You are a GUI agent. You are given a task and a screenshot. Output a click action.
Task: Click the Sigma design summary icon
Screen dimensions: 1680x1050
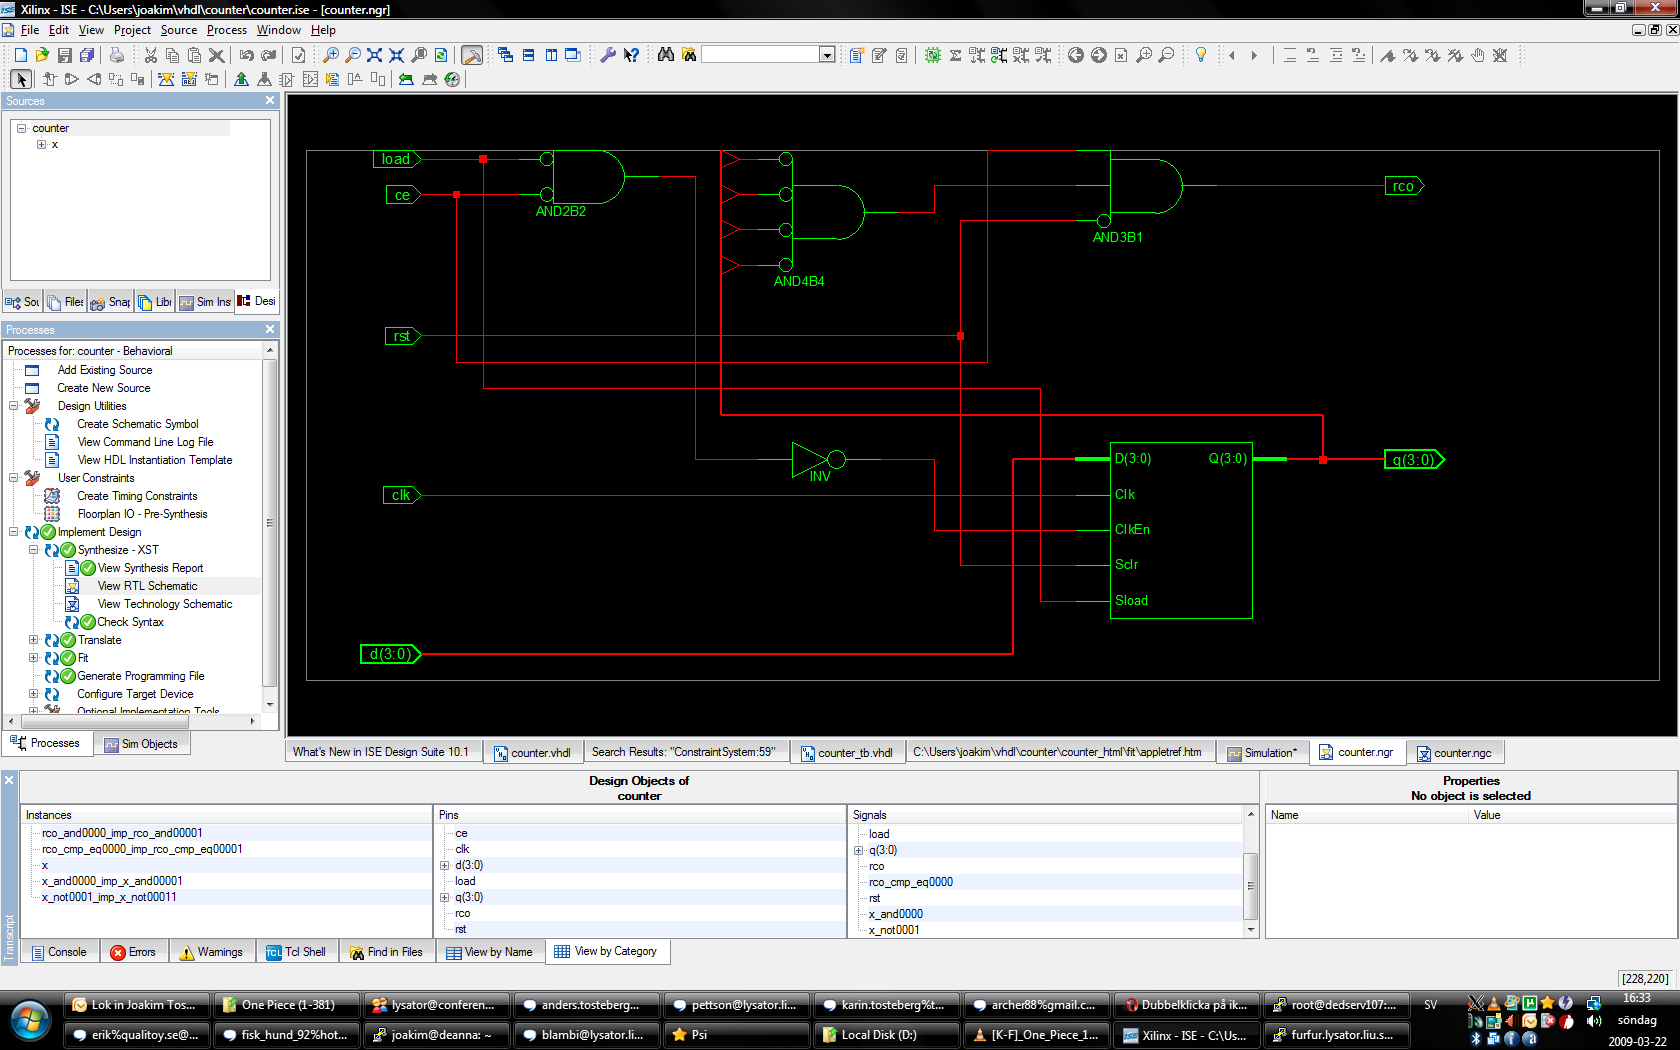point(955,55)
